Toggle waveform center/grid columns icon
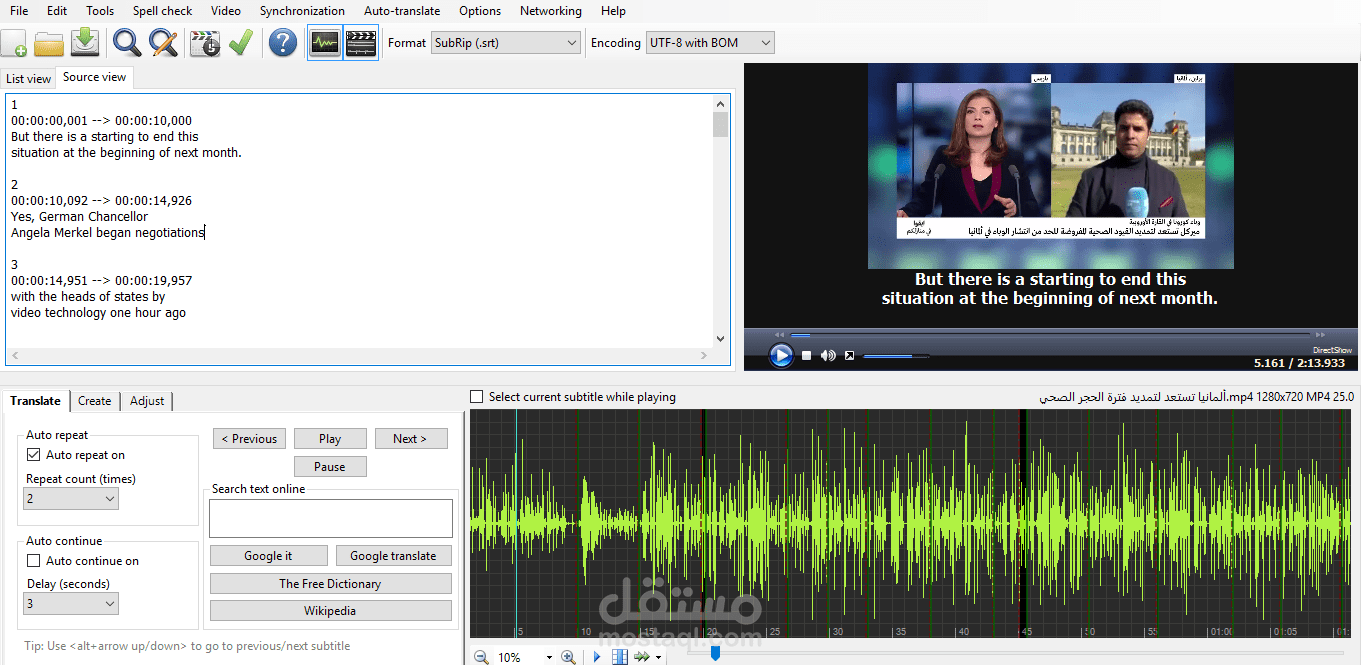Viewport: 1361px width, 665px height. (620, 657)
